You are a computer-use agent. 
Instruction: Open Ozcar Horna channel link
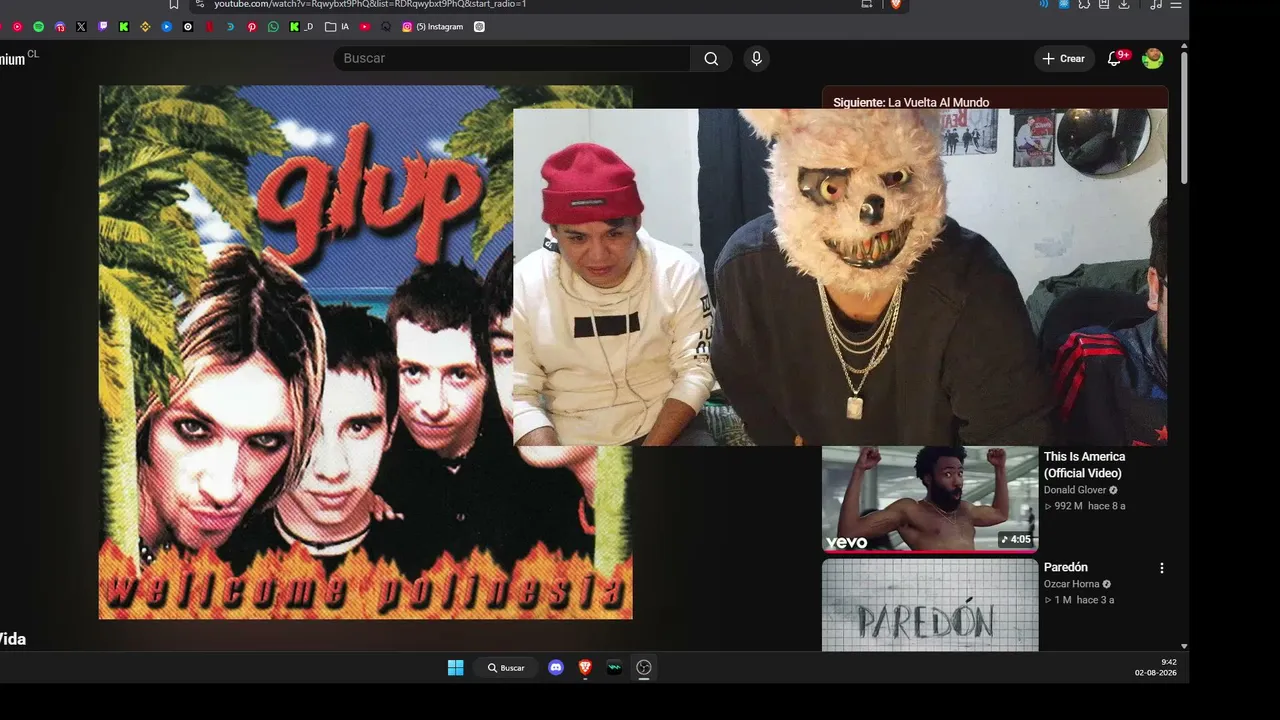1071,584
